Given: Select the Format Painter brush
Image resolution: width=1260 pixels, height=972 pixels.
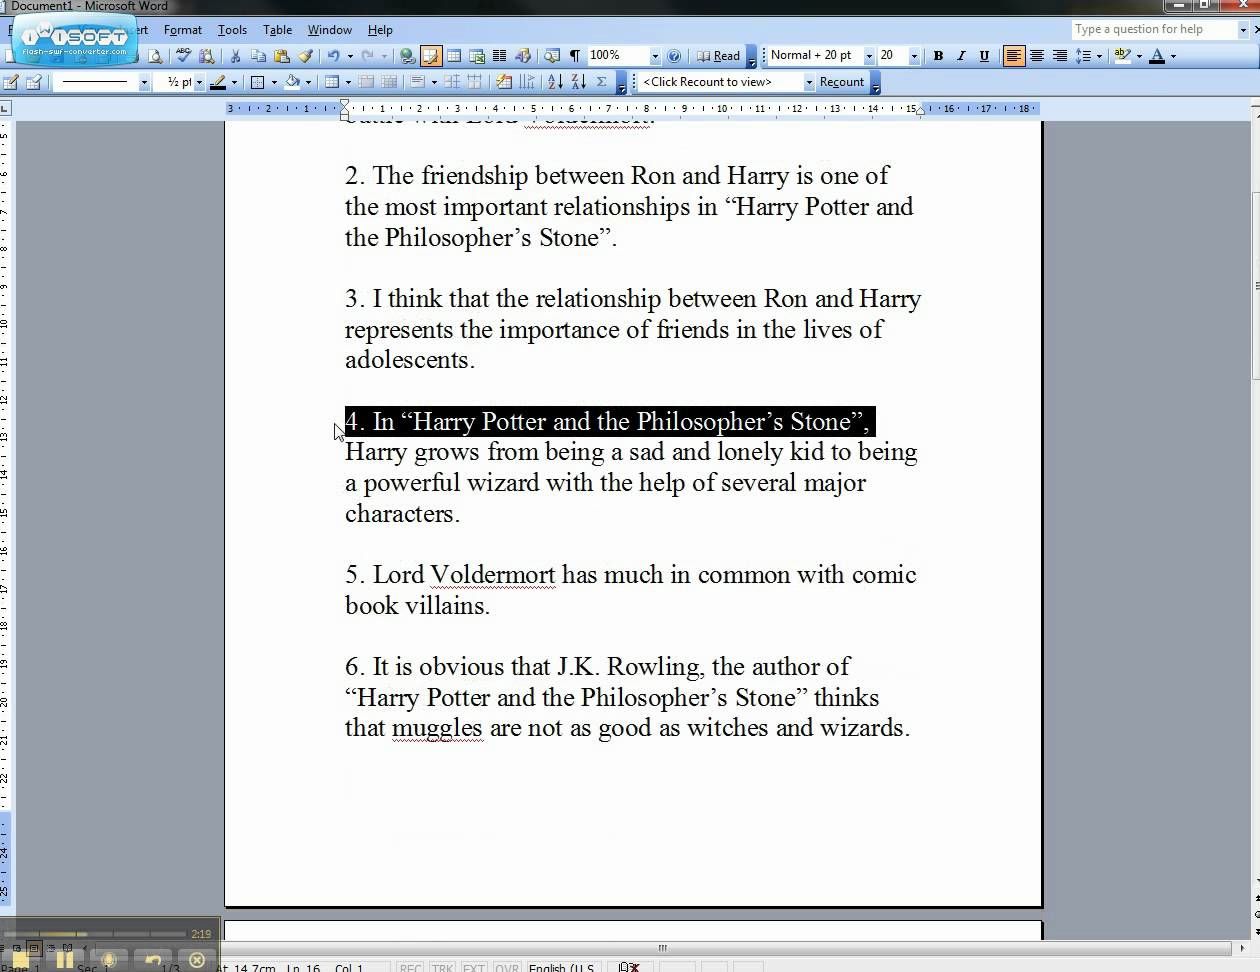Looking at the screenshot, I should click(305, 56).
